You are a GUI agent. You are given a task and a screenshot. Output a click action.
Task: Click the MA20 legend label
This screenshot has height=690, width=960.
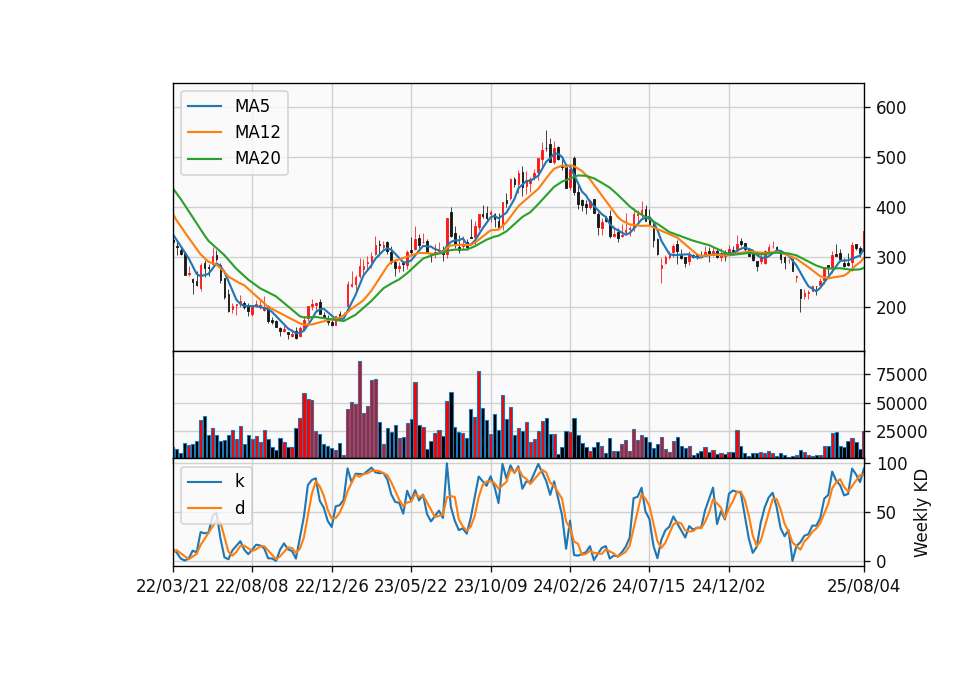point(257,158)
